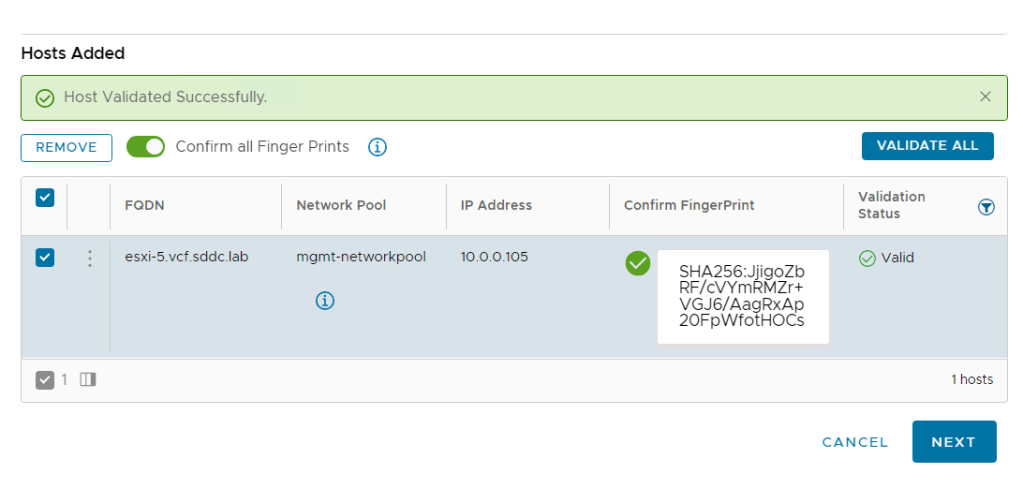The image size is (1023, 488).
Task: Open column show/hide icon in table footer
Action: pyautogui.click(x=88, y=380)
